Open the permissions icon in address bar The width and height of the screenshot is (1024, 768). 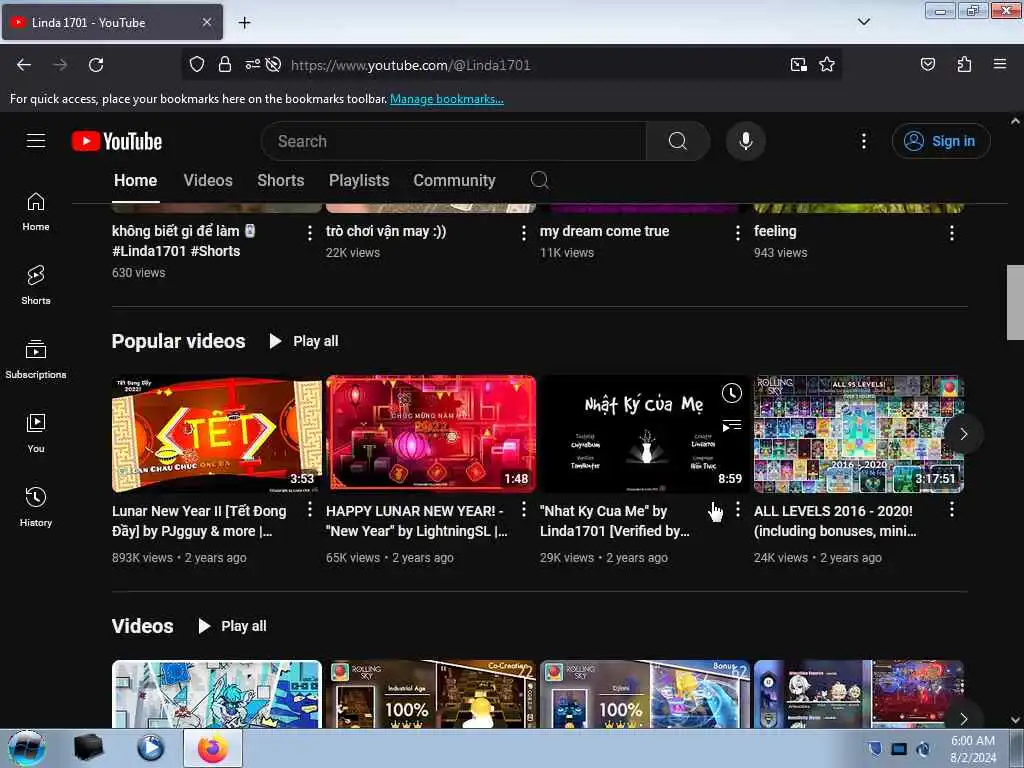(x=253, y=64)
